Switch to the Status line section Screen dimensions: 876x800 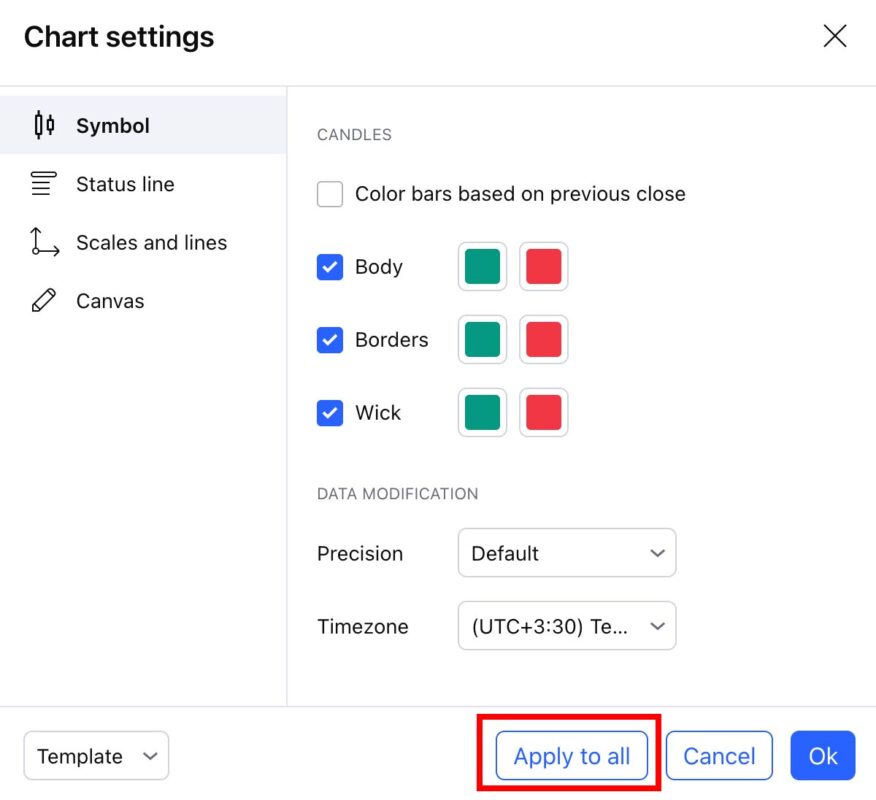[125, 183]
